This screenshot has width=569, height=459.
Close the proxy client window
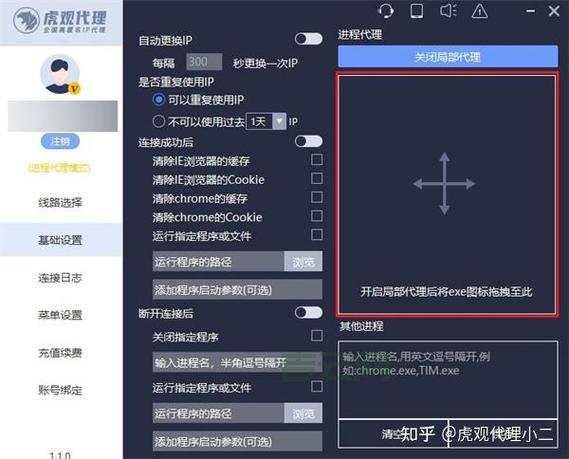pos(554,11)
